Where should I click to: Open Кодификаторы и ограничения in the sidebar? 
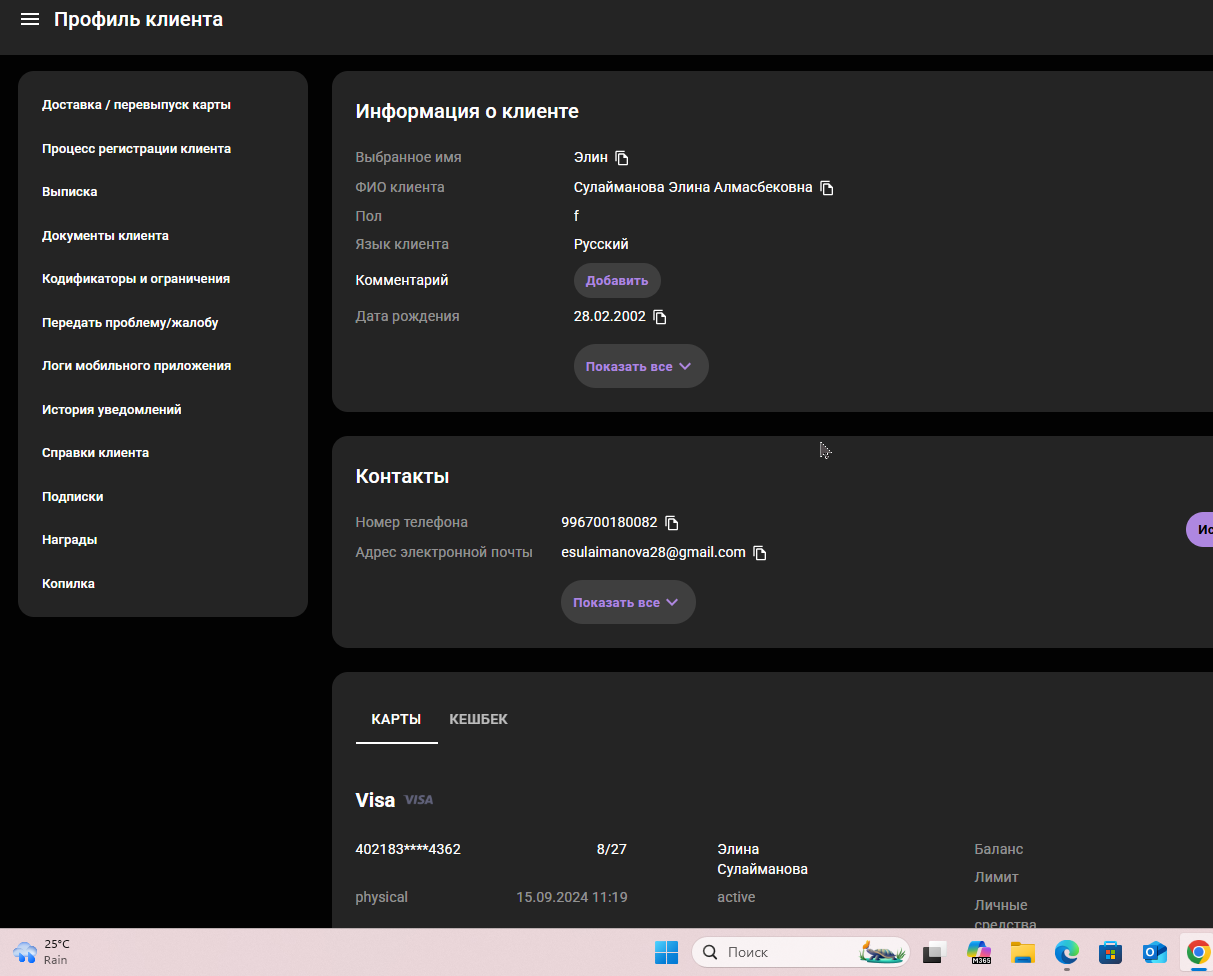coord(136,279)
